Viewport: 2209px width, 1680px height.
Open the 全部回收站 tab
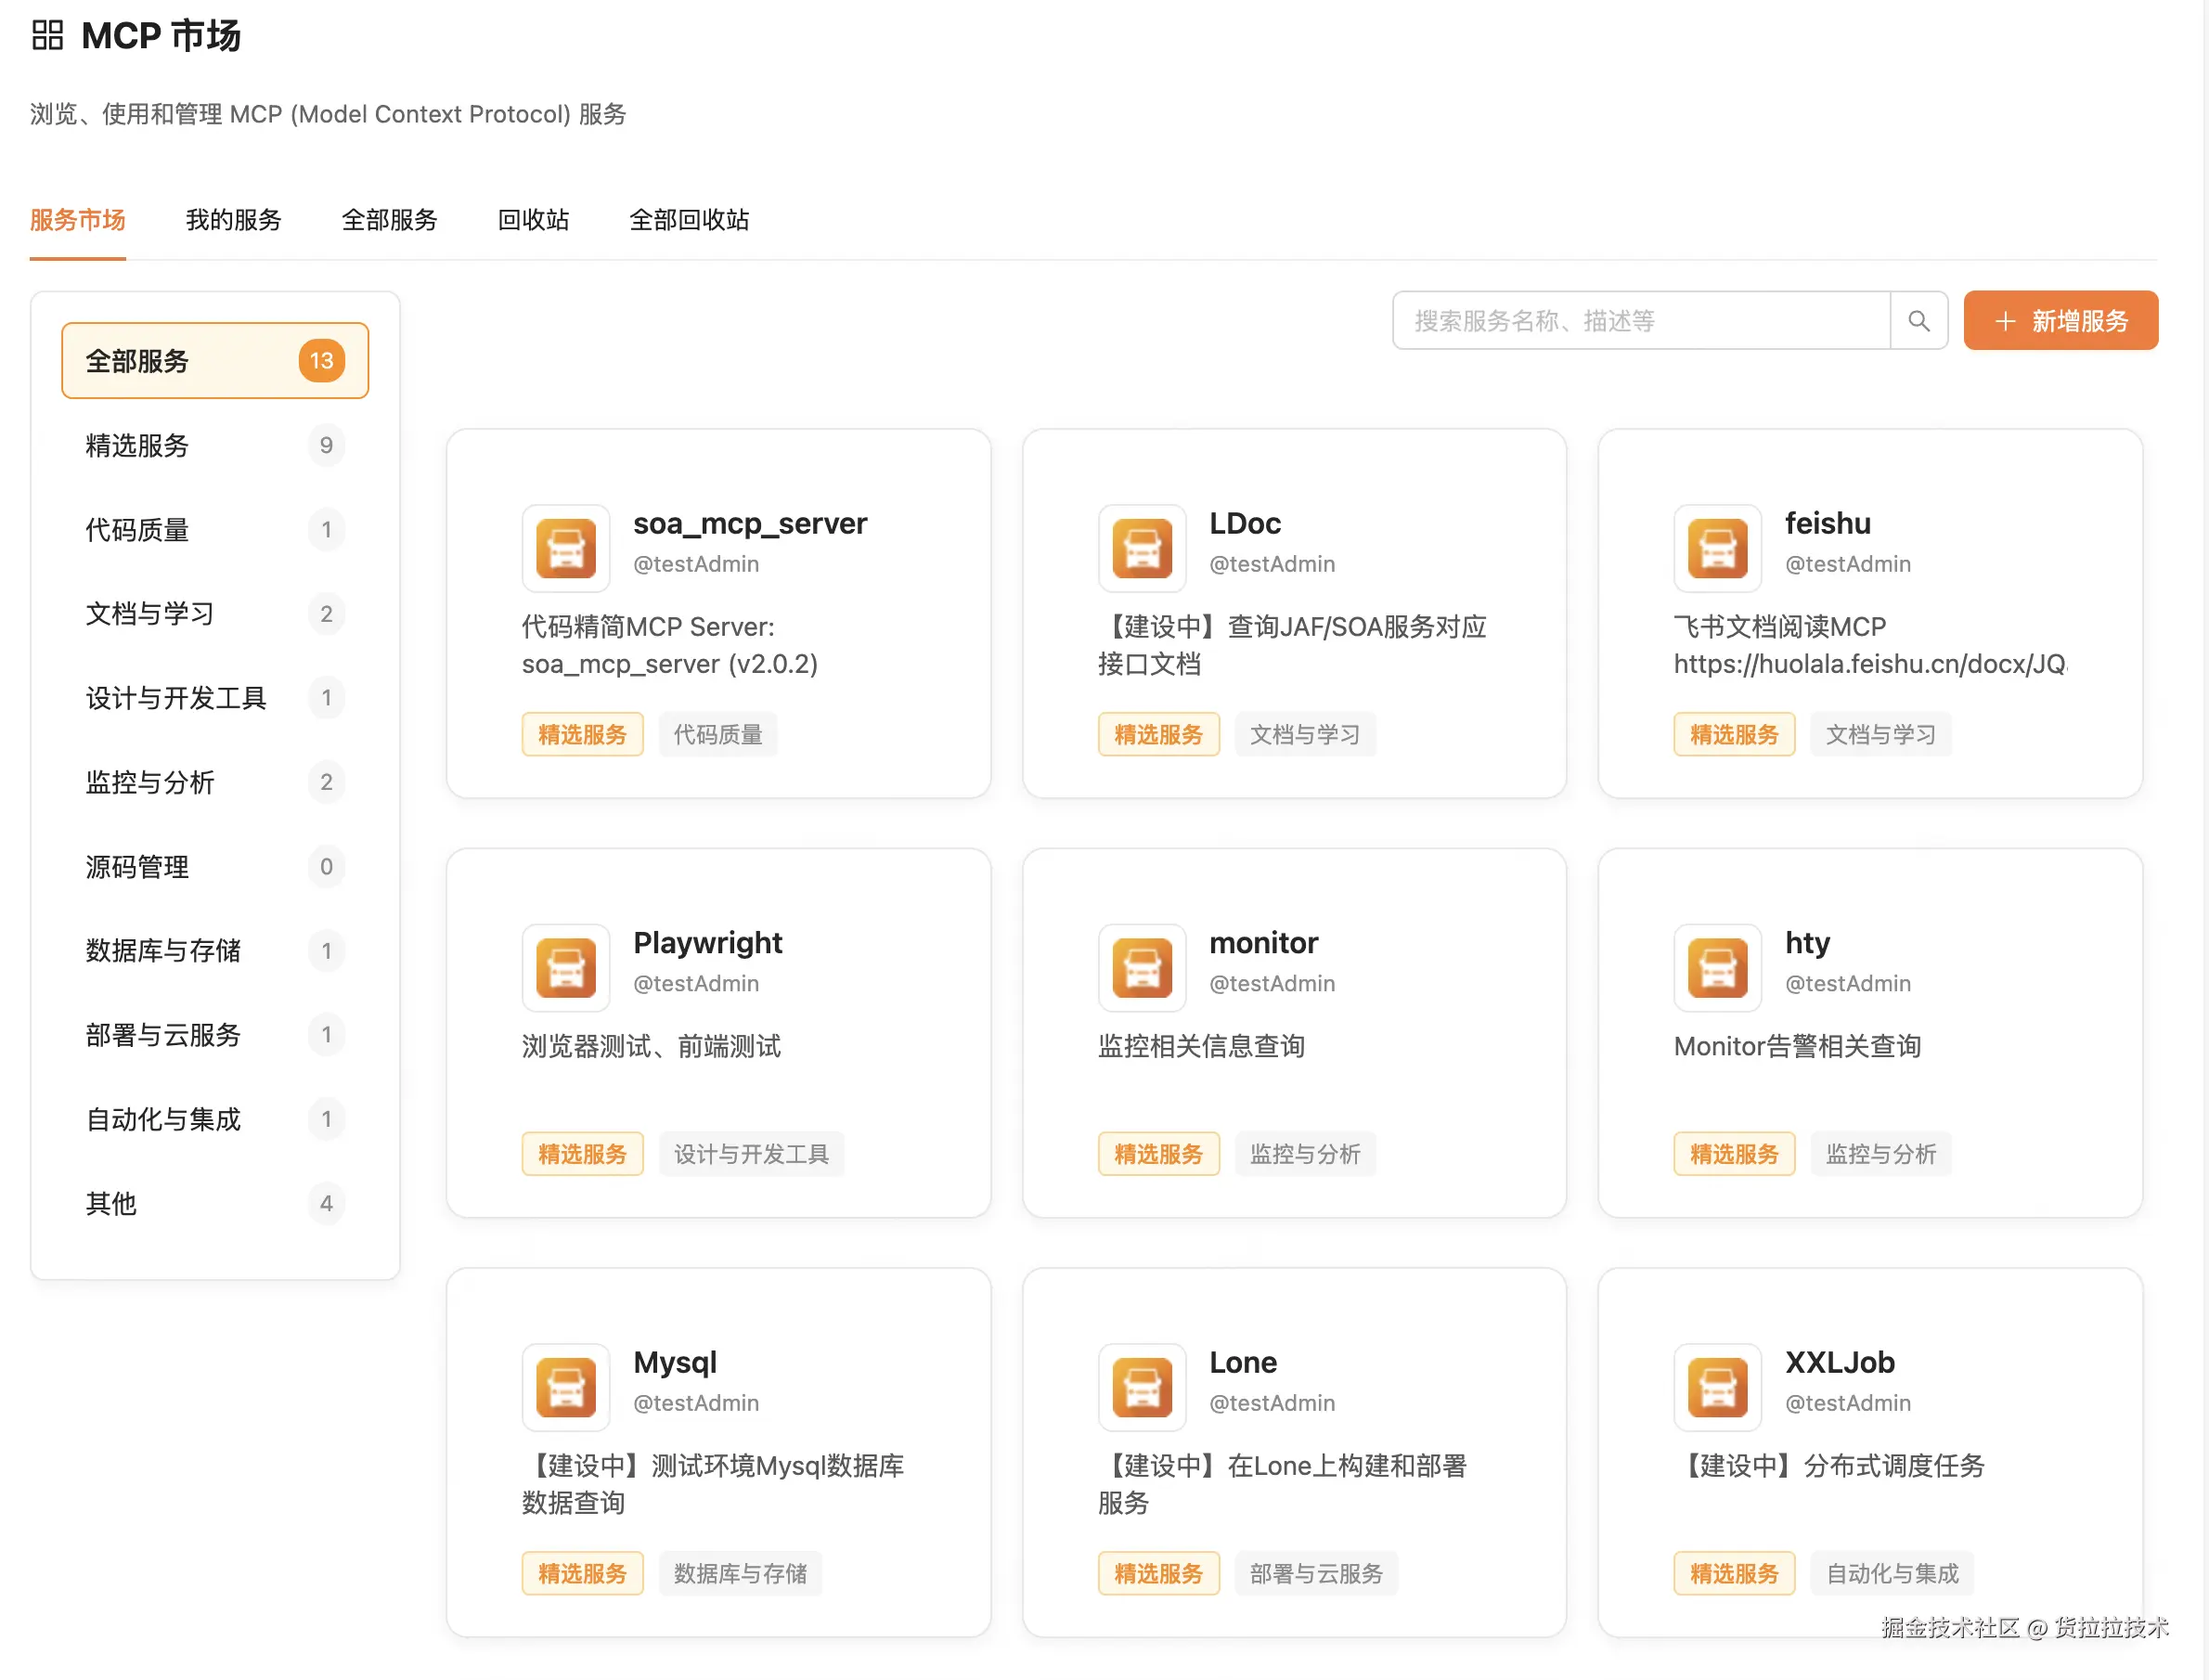pos(688,220)
